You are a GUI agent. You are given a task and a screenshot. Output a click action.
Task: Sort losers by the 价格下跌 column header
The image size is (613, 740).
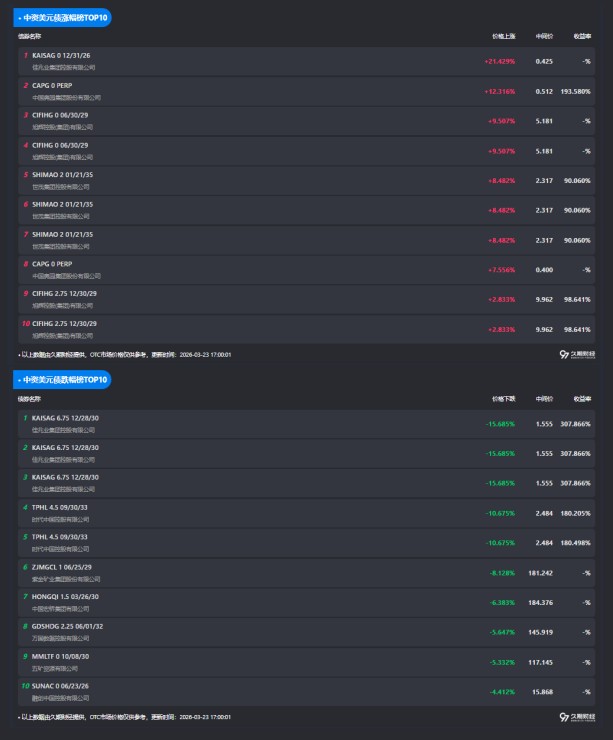tap(503, 398)
